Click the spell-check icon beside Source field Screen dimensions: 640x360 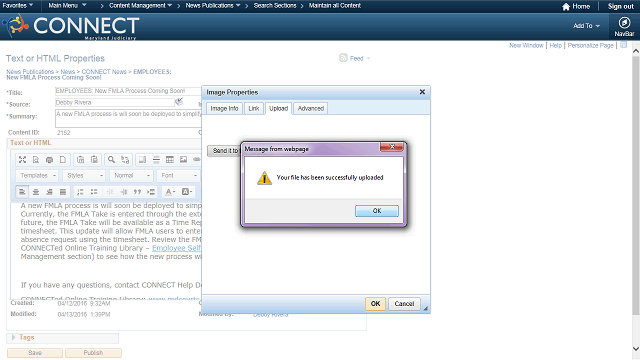[x=179, y=102]
